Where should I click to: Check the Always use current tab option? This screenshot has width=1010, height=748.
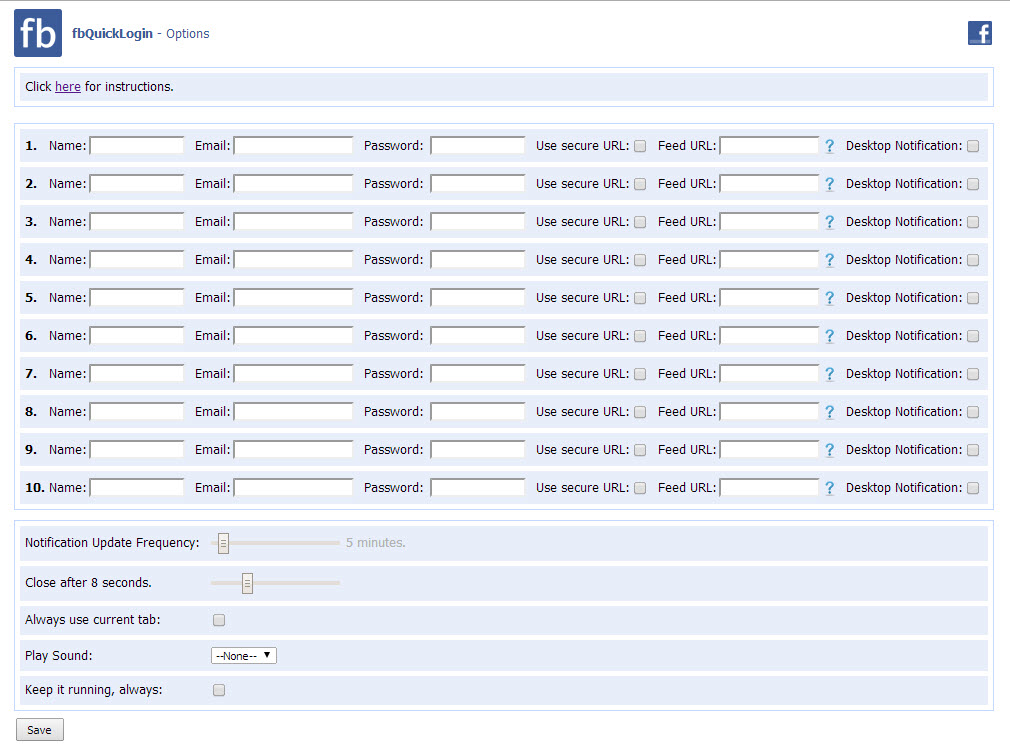[x=219, y=620]
